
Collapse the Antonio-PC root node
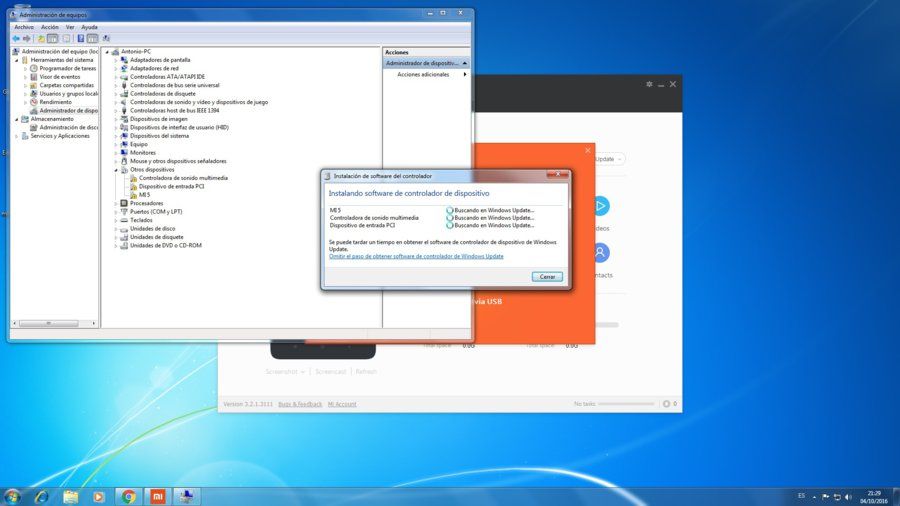pos(107,52)
